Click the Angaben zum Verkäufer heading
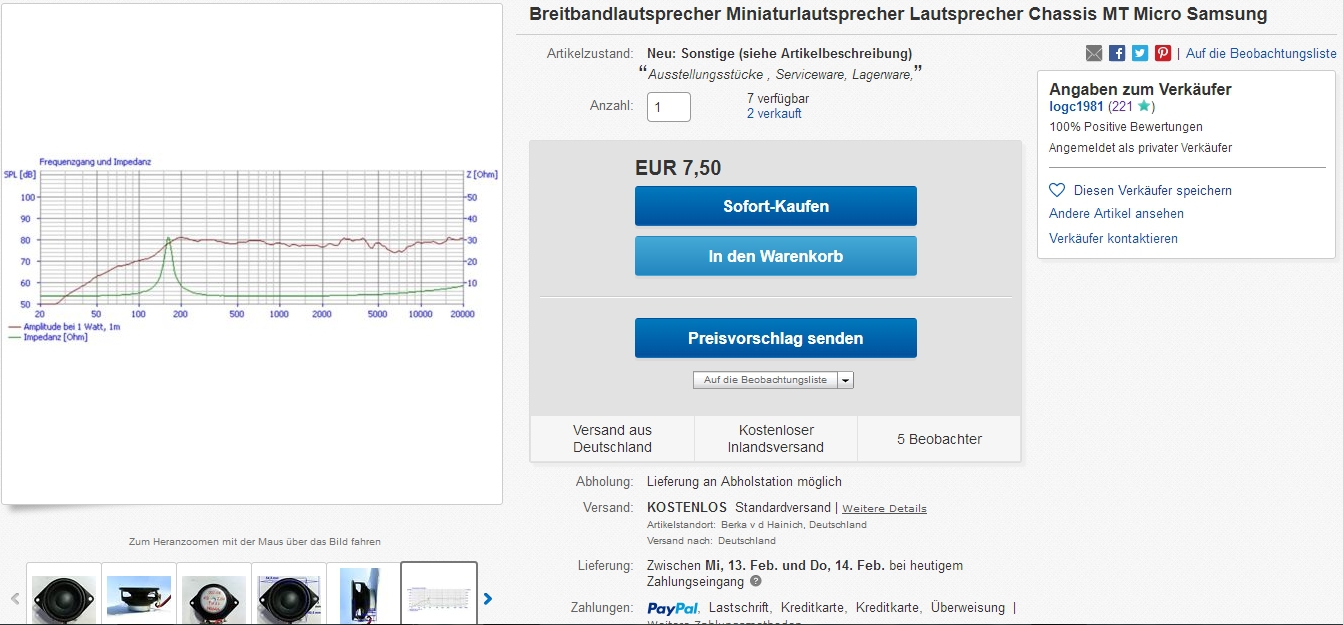The height and width of the screenshot is (625, 1343). click(1140, 89)
